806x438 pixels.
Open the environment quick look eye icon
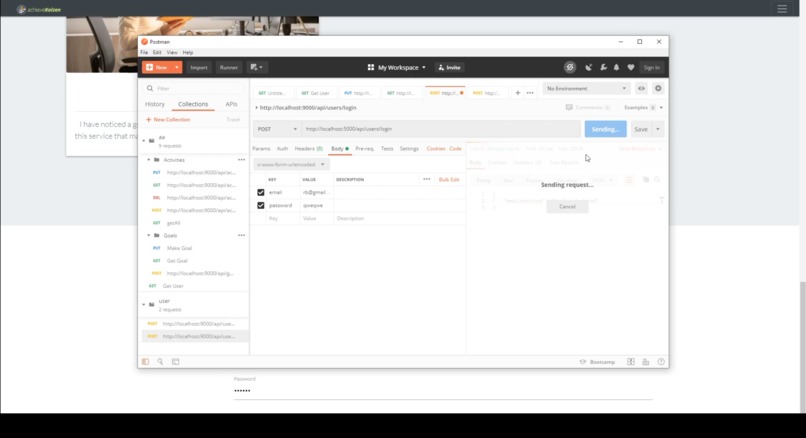642,88
